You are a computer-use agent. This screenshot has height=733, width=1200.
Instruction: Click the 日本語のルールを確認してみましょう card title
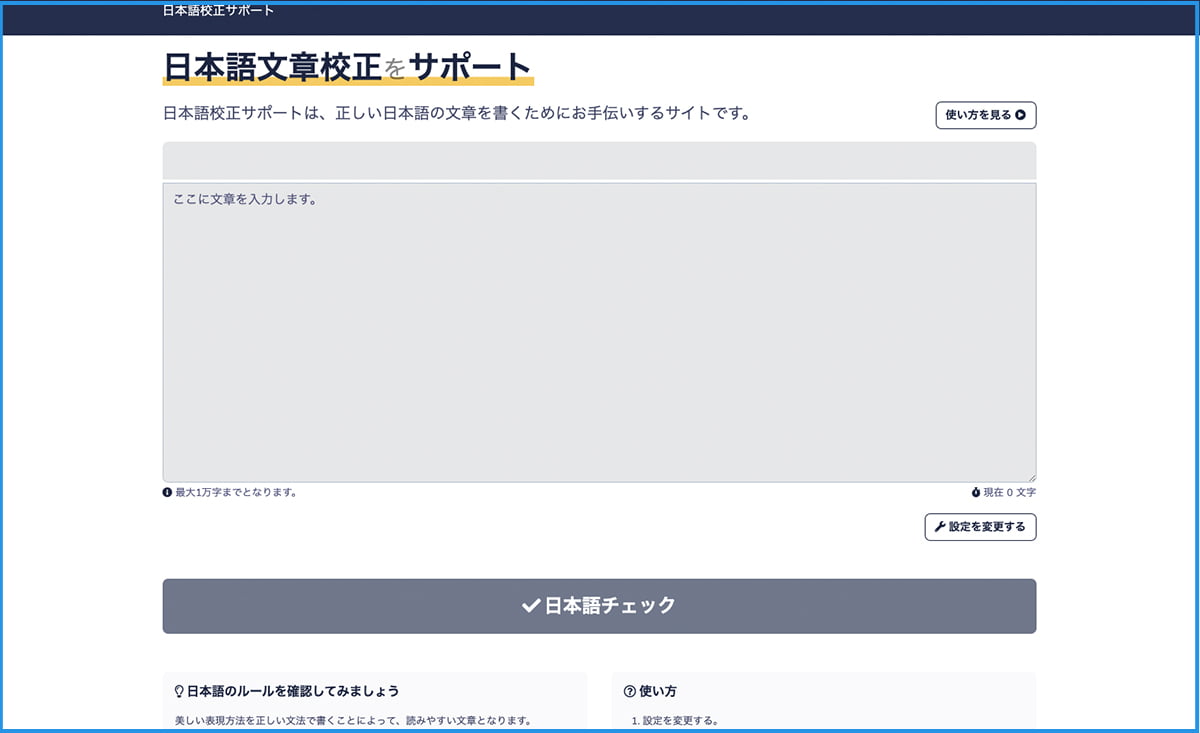click(x=293, y=691)
